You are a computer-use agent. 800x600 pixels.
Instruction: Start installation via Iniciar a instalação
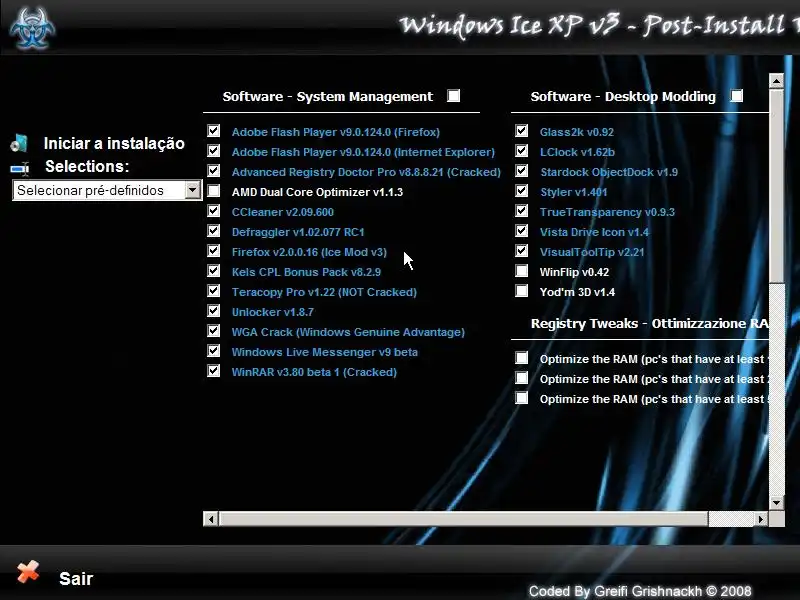tap(114, 143)
